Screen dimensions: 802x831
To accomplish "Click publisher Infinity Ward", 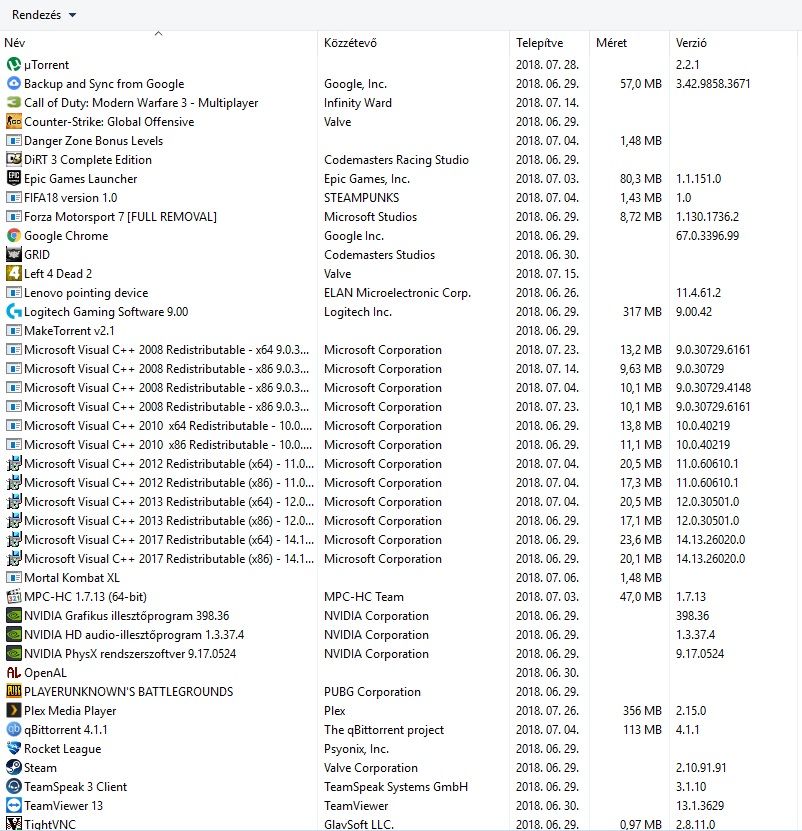I will [x=358, y=103].
